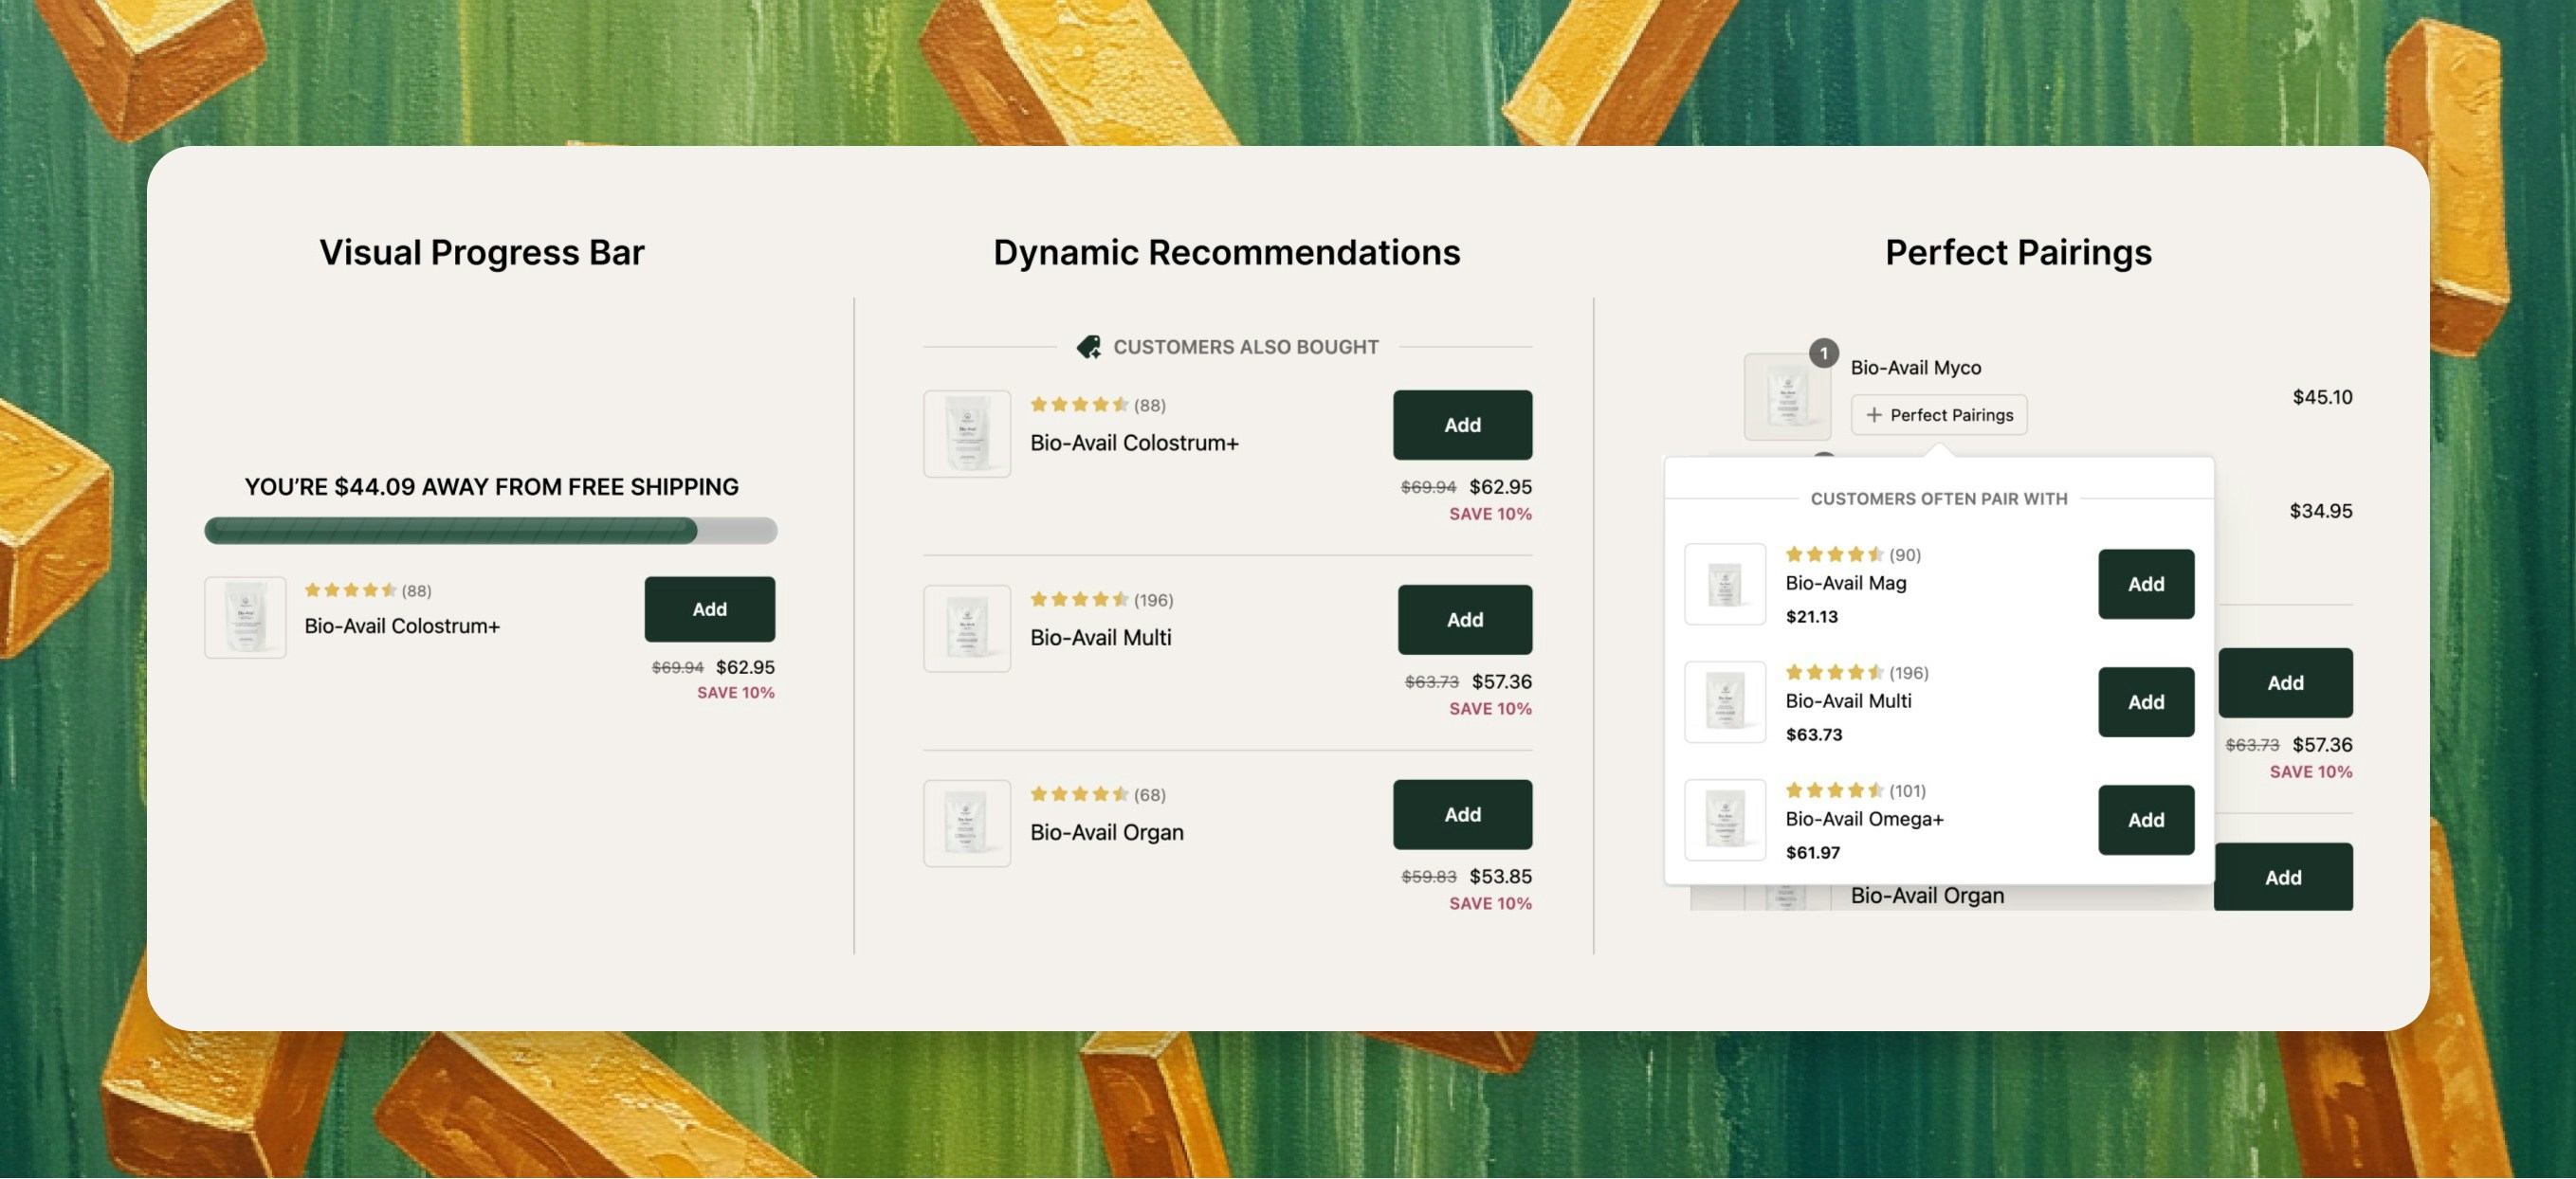2576x1179 pixels.
Task: Open Bio-Avail Myco product thumbnail
Action: 1786,397
